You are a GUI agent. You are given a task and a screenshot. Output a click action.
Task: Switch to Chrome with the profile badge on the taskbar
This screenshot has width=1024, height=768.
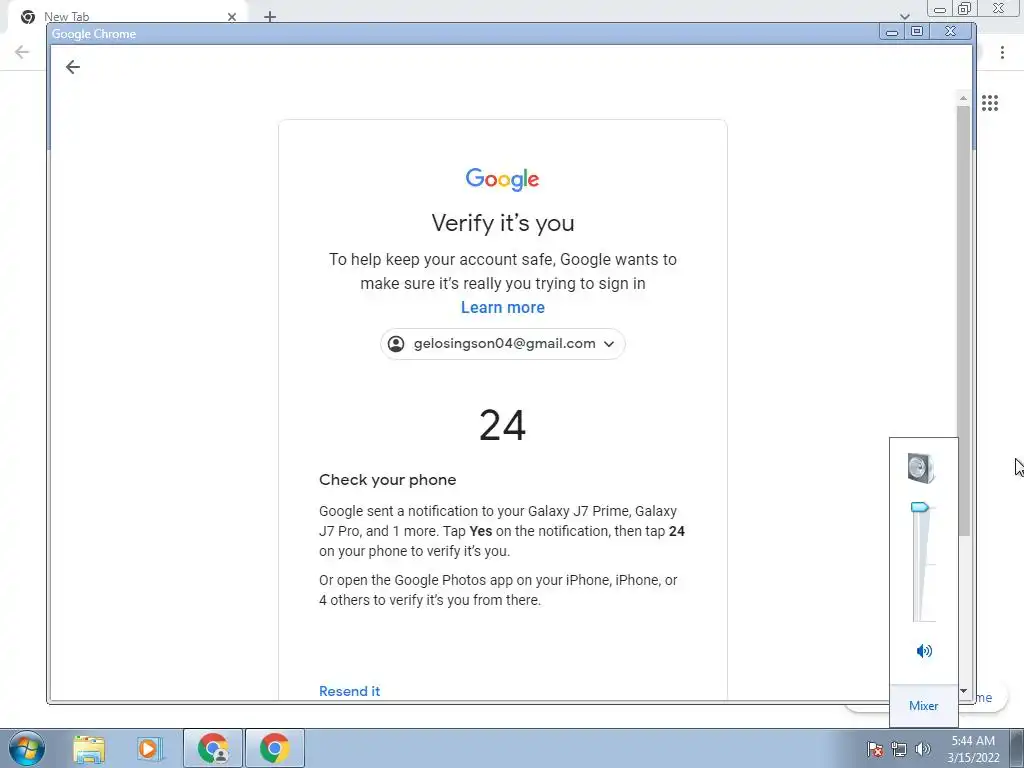[x=213, y=748]
